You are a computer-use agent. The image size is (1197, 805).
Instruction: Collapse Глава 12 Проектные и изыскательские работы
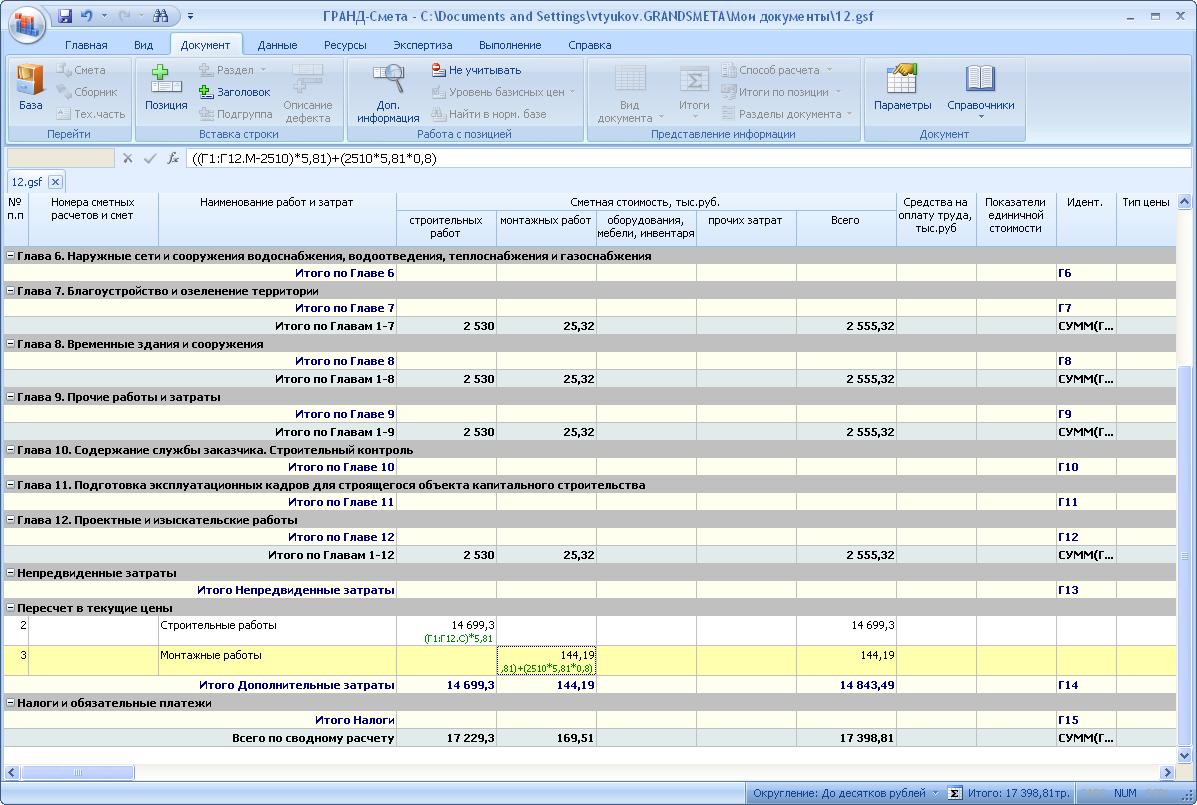pos(10,520)
